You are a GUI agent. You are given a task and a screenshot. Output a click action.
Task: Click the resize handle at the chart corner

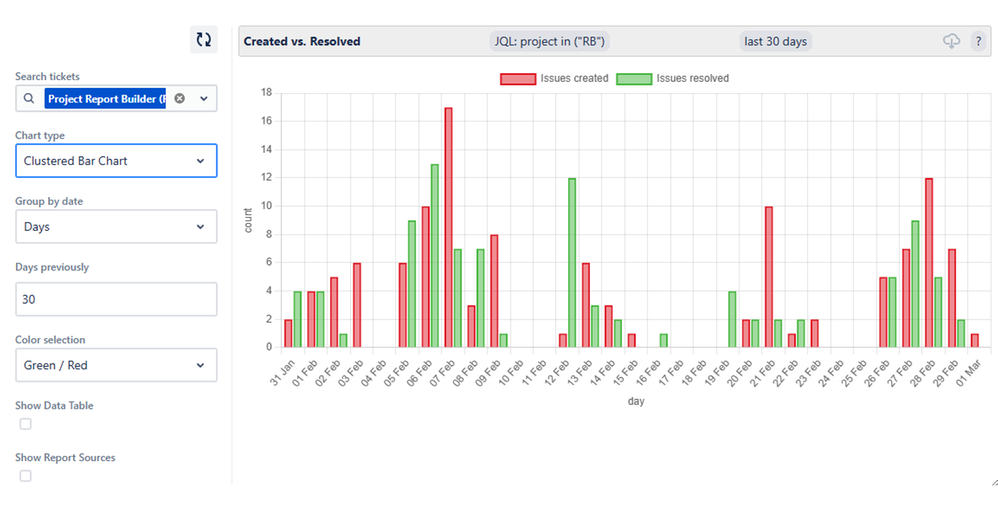pyautogui.click(x=994, y=481)
